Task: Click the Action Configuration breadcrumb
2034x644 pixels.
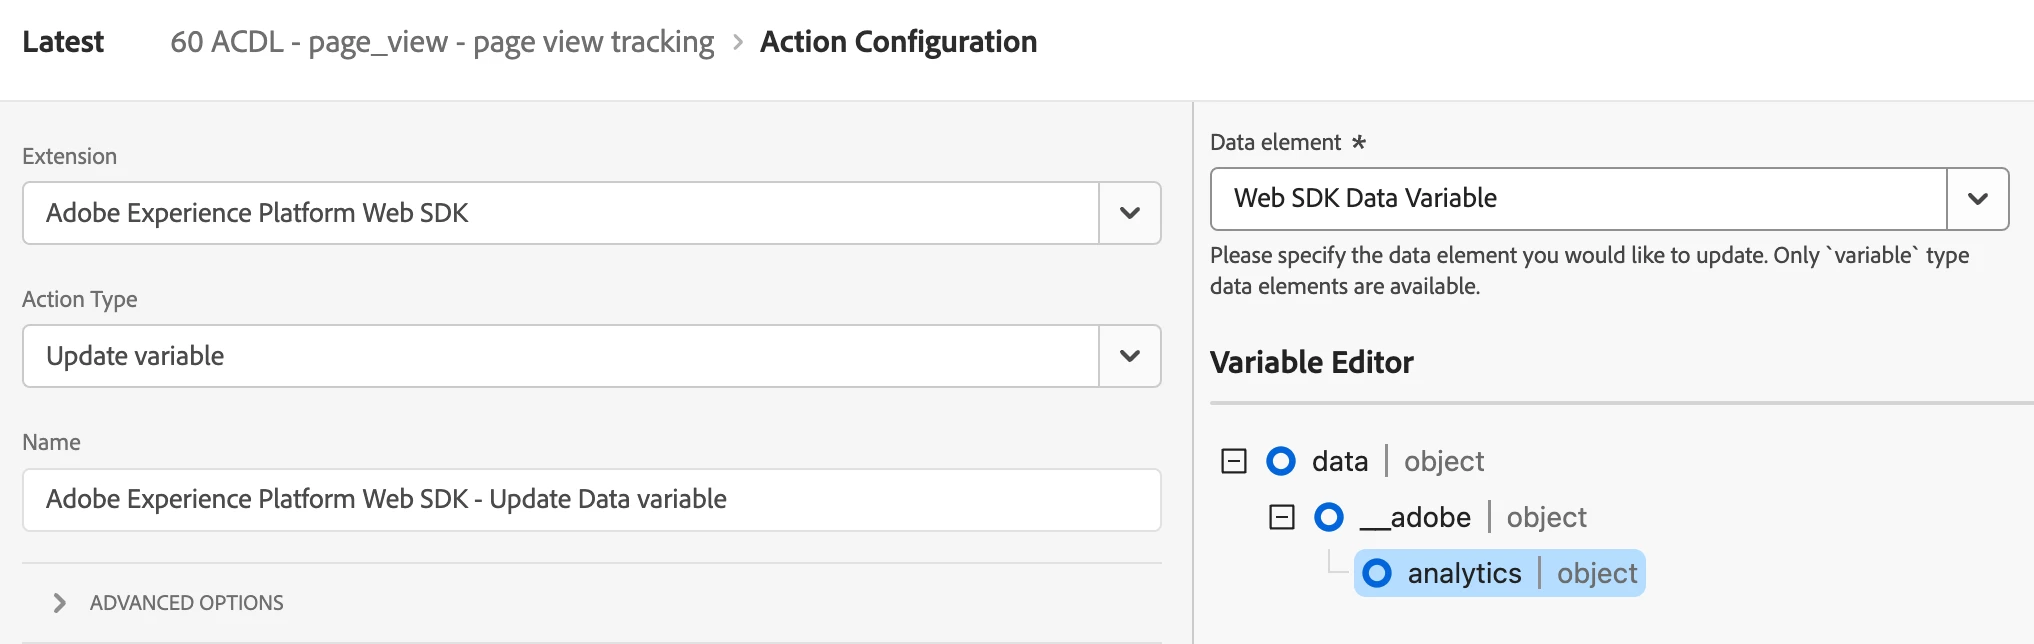Action: click(x=898, y=42)
